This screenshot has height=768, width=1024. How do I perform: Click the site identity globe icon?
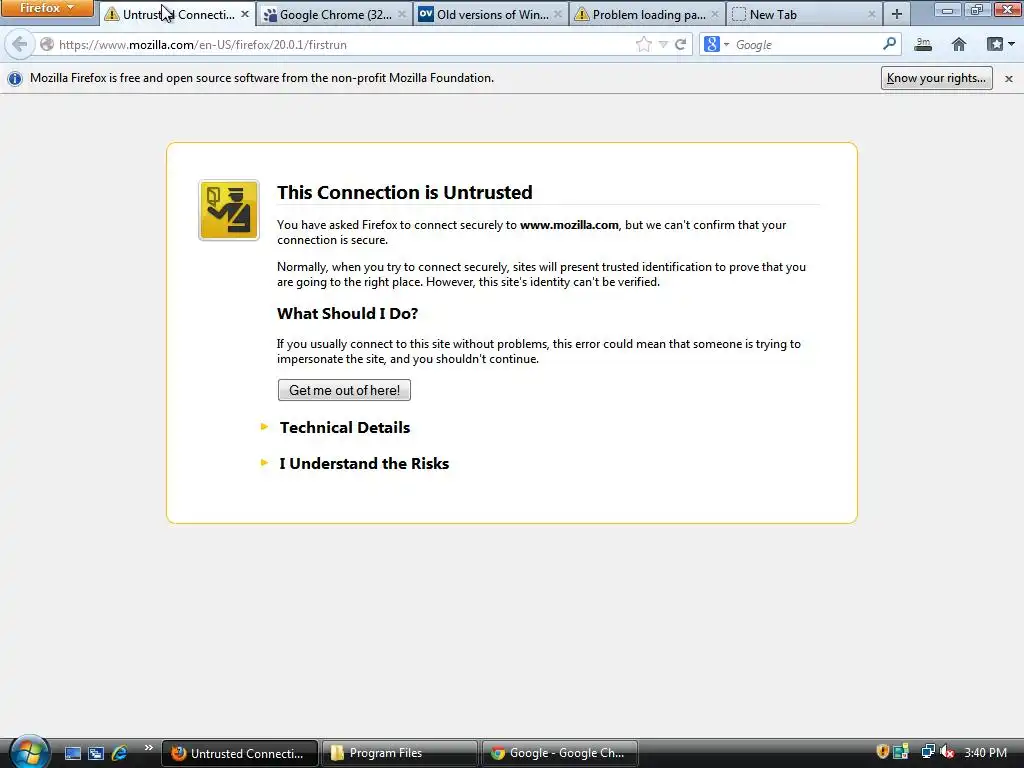tap(46, 44)
